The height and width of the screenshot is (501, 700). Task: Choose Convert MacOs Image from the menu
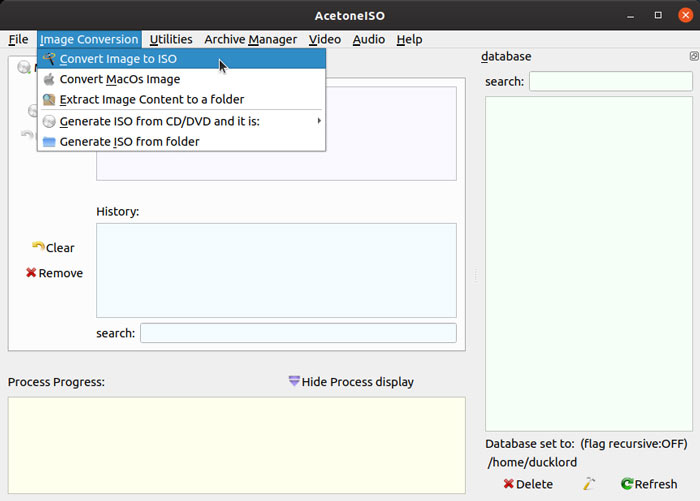pos(120,79)
